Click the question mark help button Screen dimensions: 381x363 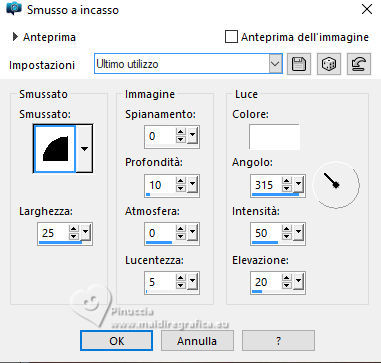[278, 341]
